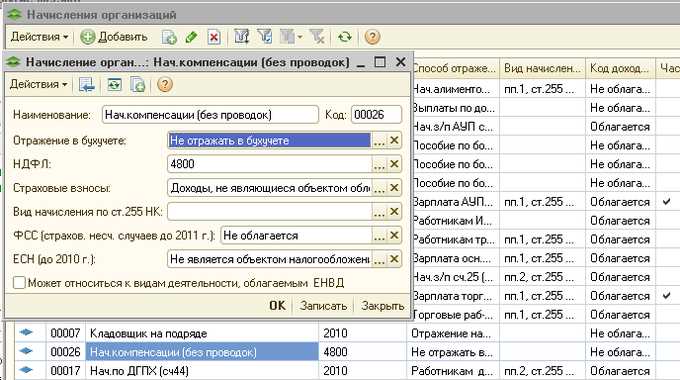
Task: Open selection for Отражение в бухучете field
Action: point(379,141)
